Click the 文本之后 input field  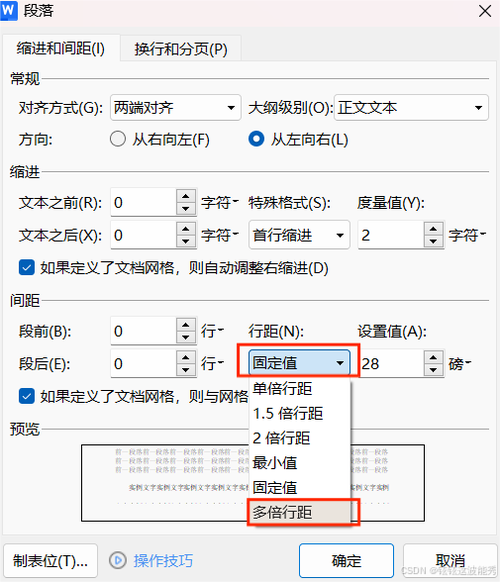point(143,235)
